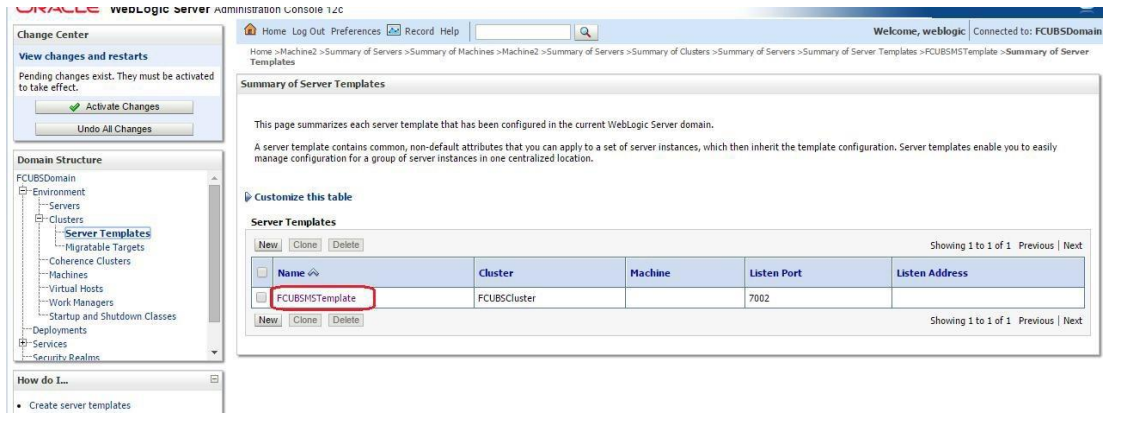Open Create server templates help link
This screenshot has height=421, width=1126.
(x=80, y=405)
